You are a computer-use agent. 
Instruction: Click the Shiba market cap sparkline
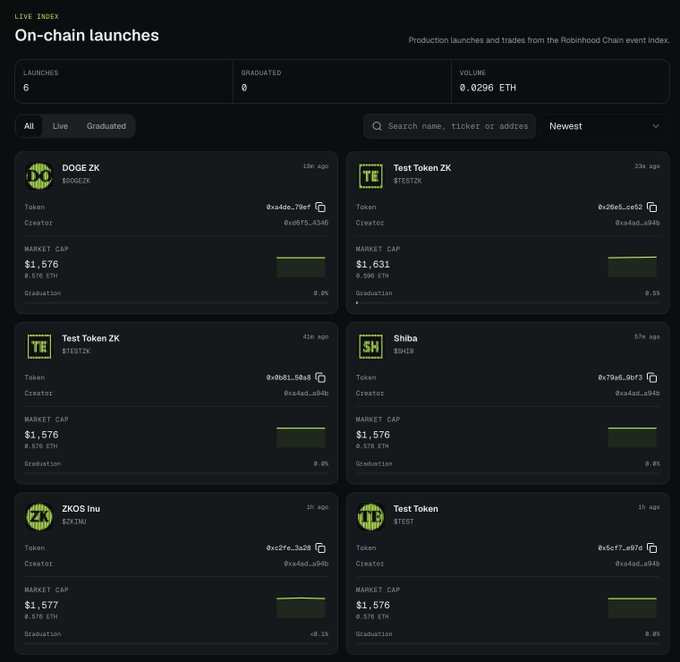click(632, 437)
